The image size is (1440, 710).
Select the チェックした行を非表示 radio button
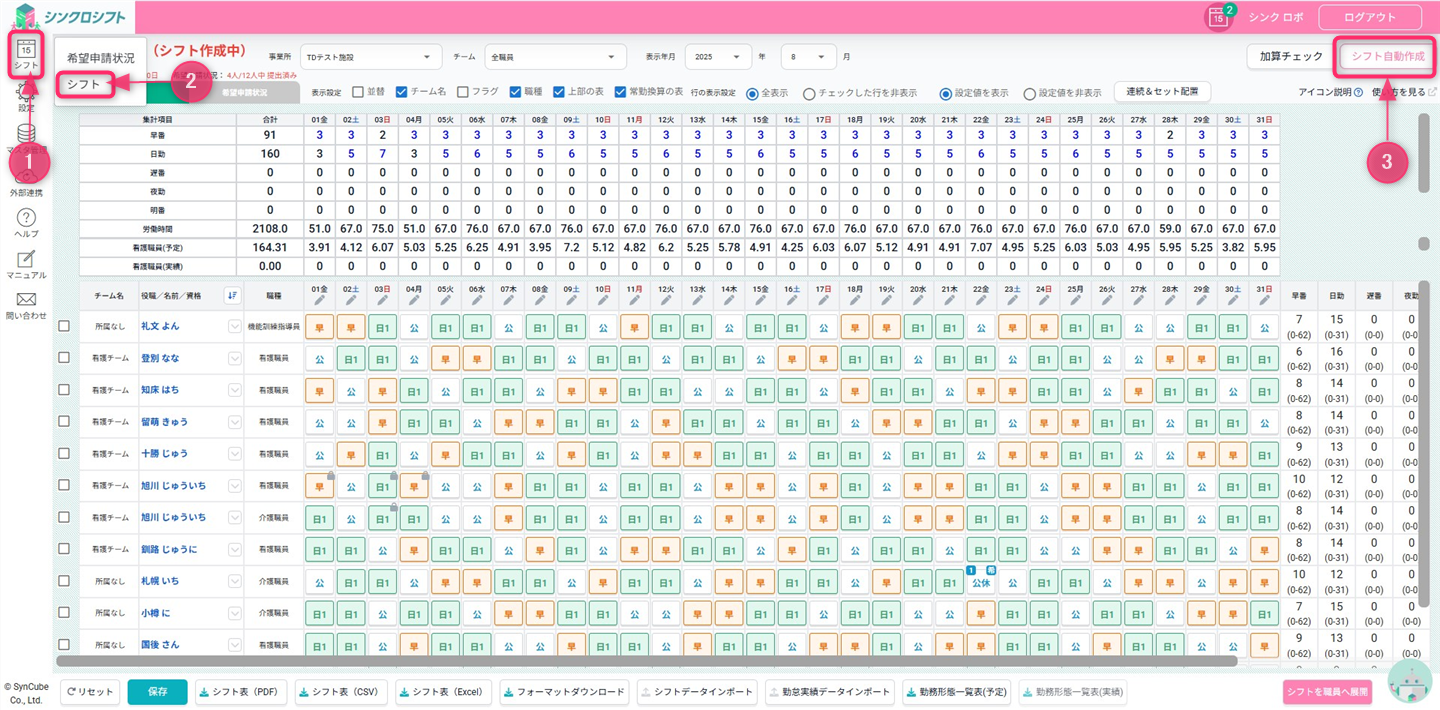tap(809, 94)
